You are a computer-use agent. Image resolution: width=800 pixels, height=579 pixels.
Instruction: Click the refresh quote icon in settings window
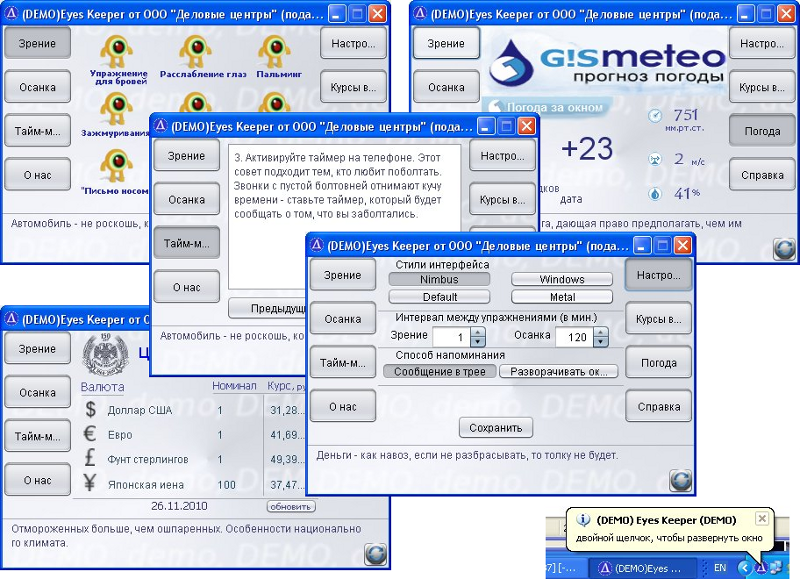click(681, 480)
